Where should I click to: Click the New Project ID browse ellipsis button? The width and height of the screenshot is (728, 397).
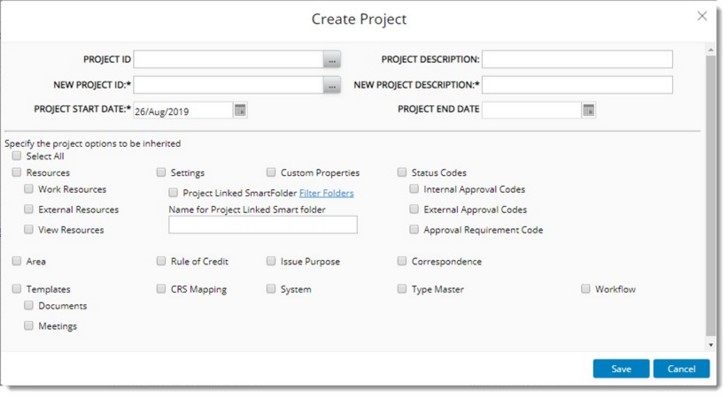332,85
